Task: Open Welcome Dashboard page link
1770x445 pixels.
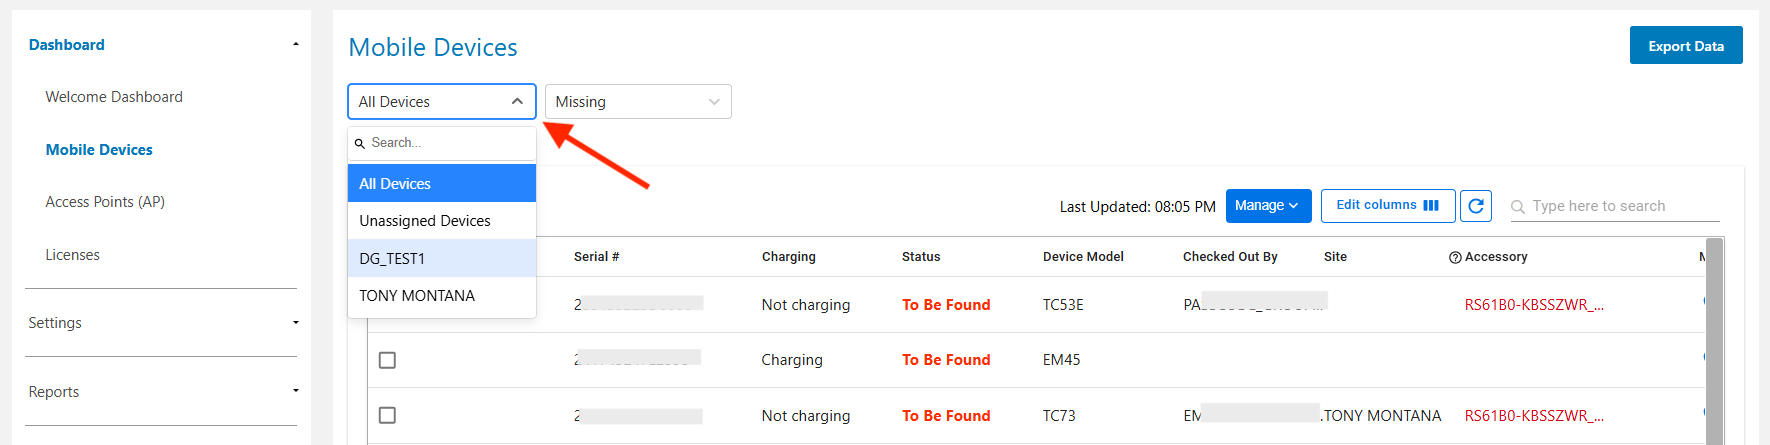Action: point(114,97)
